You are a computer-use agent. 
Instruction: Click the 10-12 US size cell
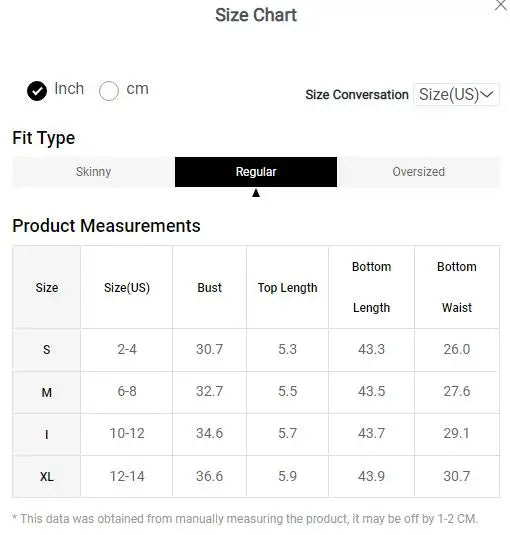127,434
